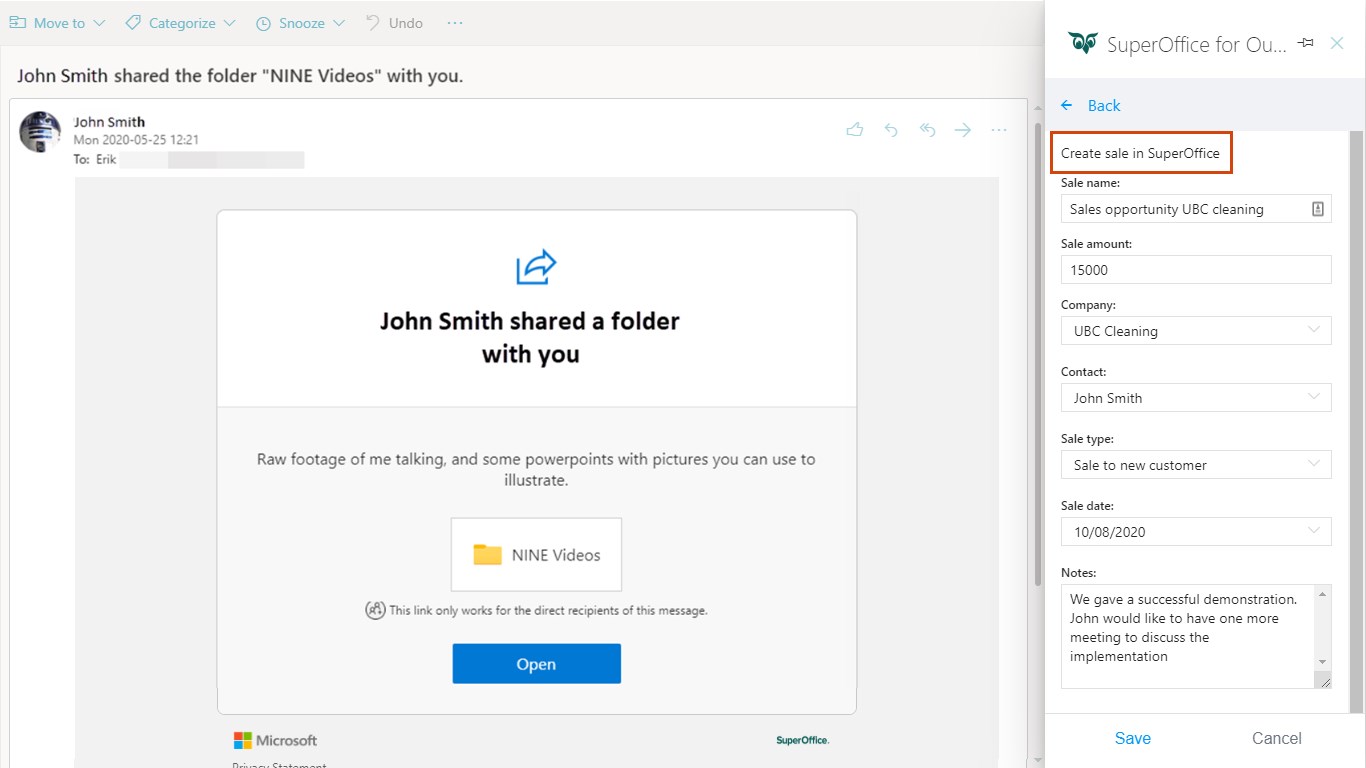This screenshot has width=1366, height=768.
Task: Open the Contact dropdown showing John Smith
Action: tap(1196, 398)
